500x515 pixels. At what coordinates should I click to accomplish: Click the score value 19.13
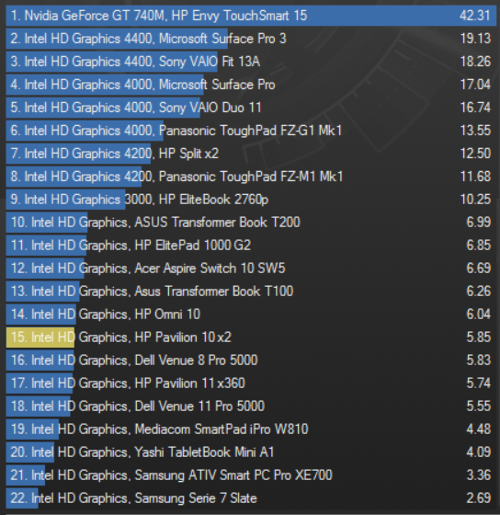[x=475, y=38]
